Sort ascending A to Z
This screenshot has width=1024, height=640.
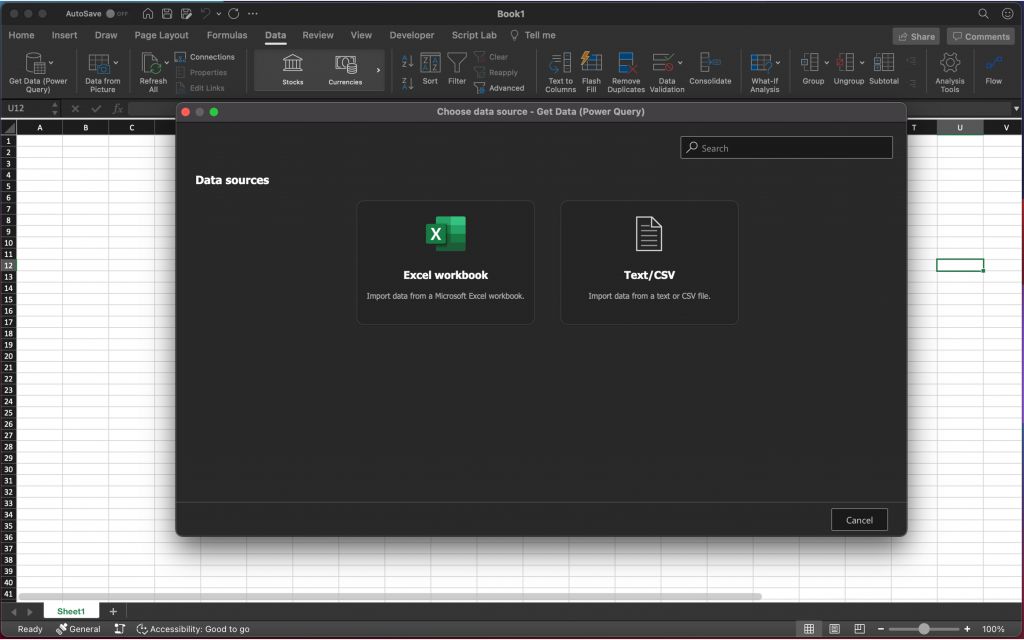(408, 61)
